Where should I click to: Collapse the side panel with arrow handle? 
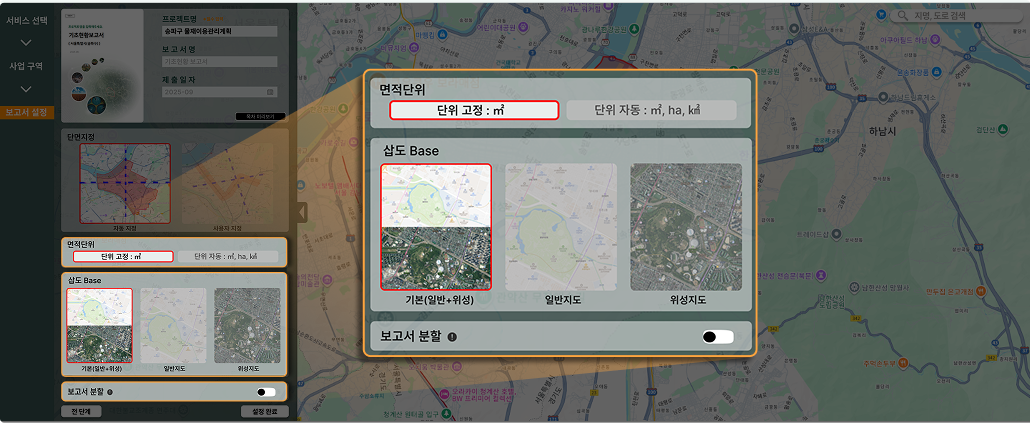pos(300,212)
